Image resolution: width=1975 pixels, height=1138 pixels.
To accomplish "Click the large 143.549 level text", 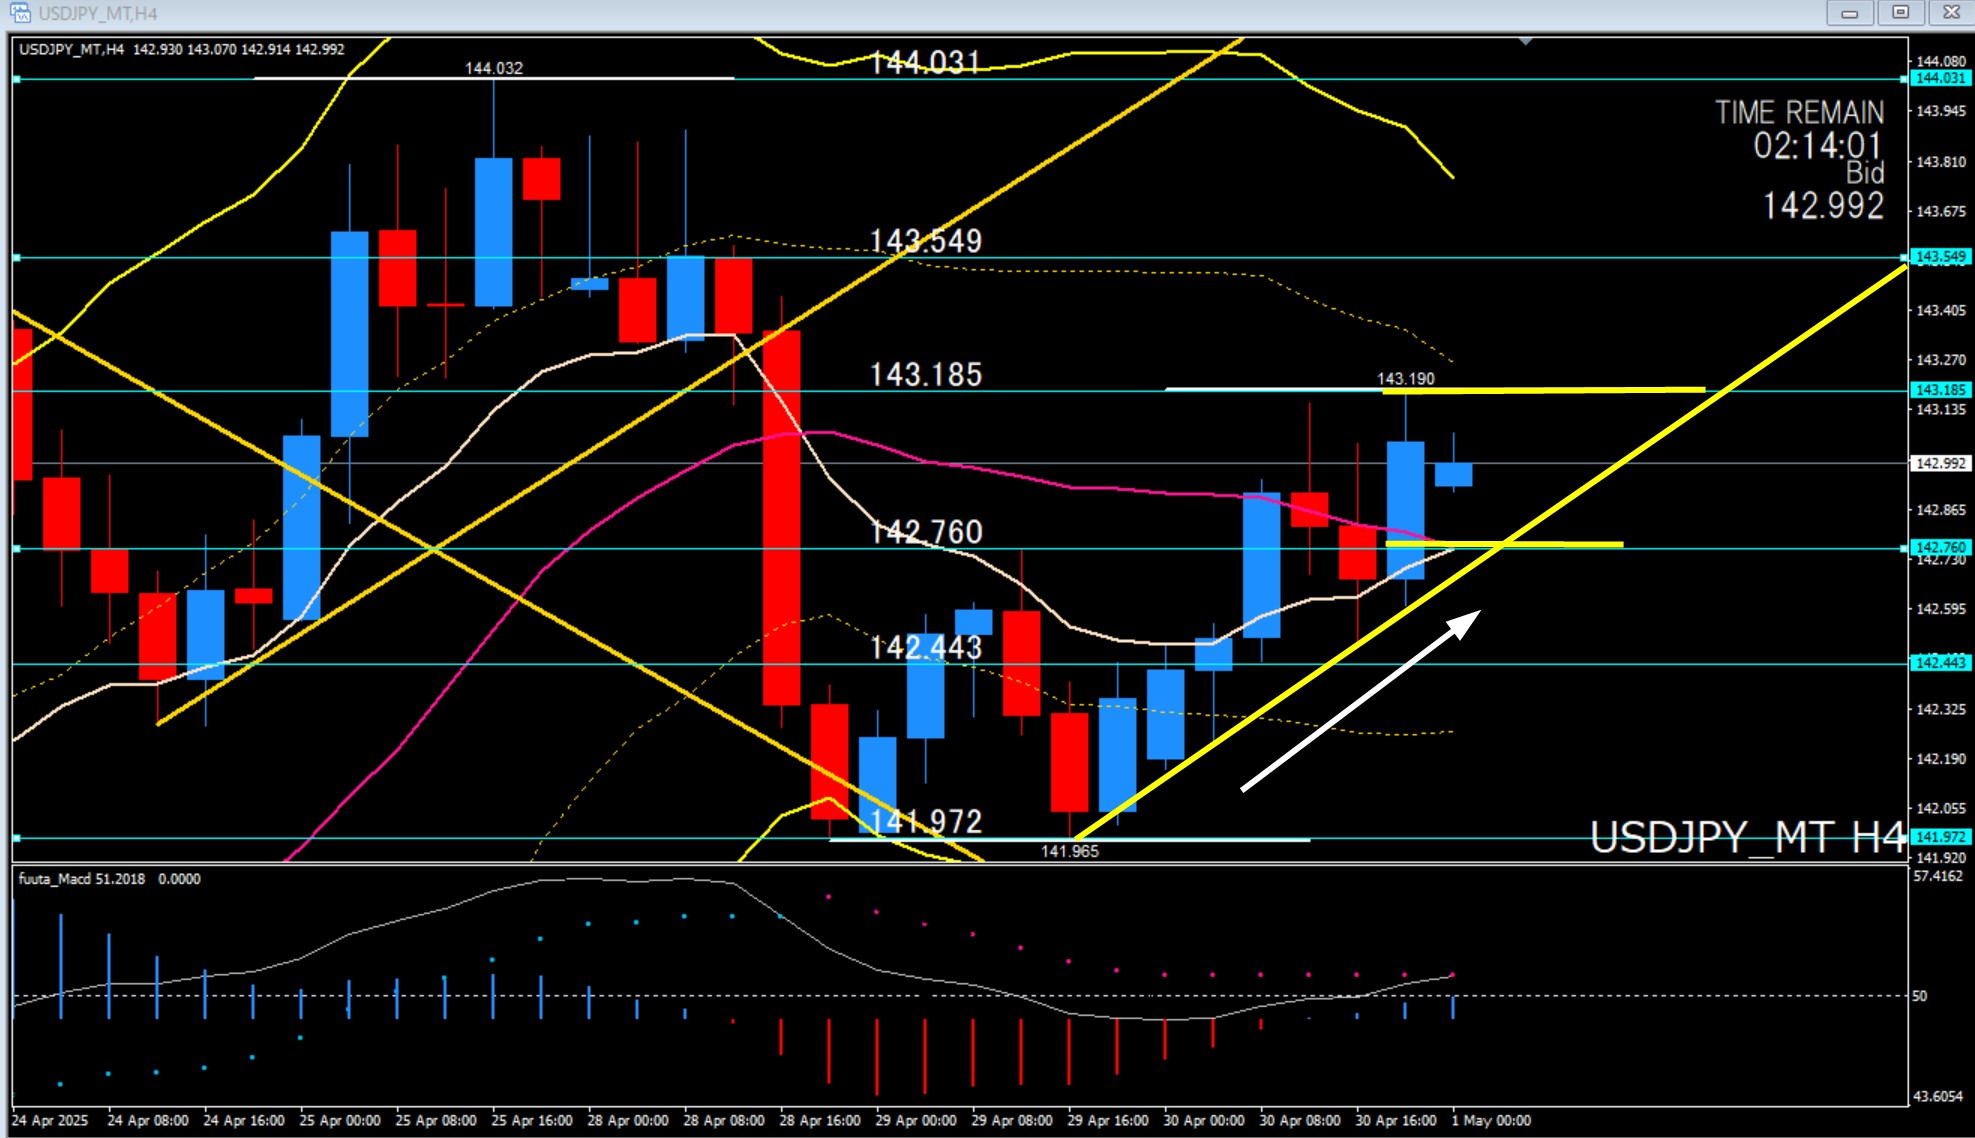I will coord(926,241).
